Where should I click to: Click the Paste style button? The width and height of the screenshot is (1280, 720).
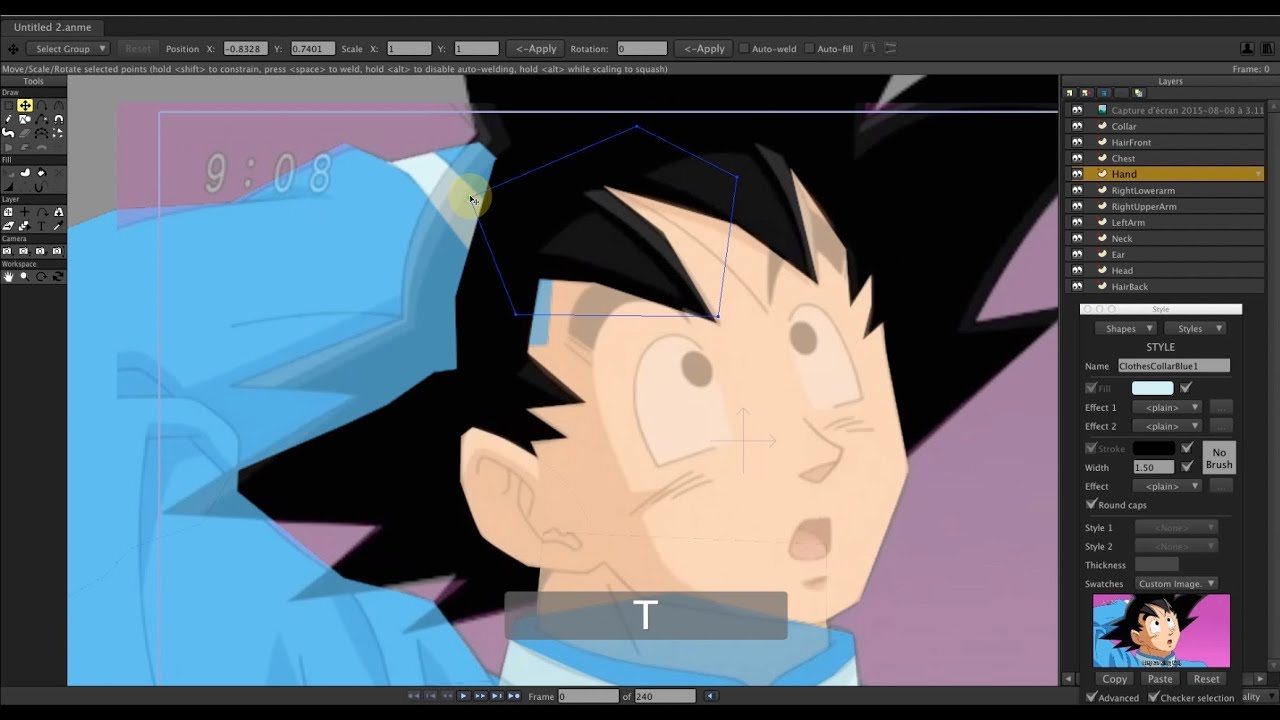pyautogui.click(x=1160, y=679)
